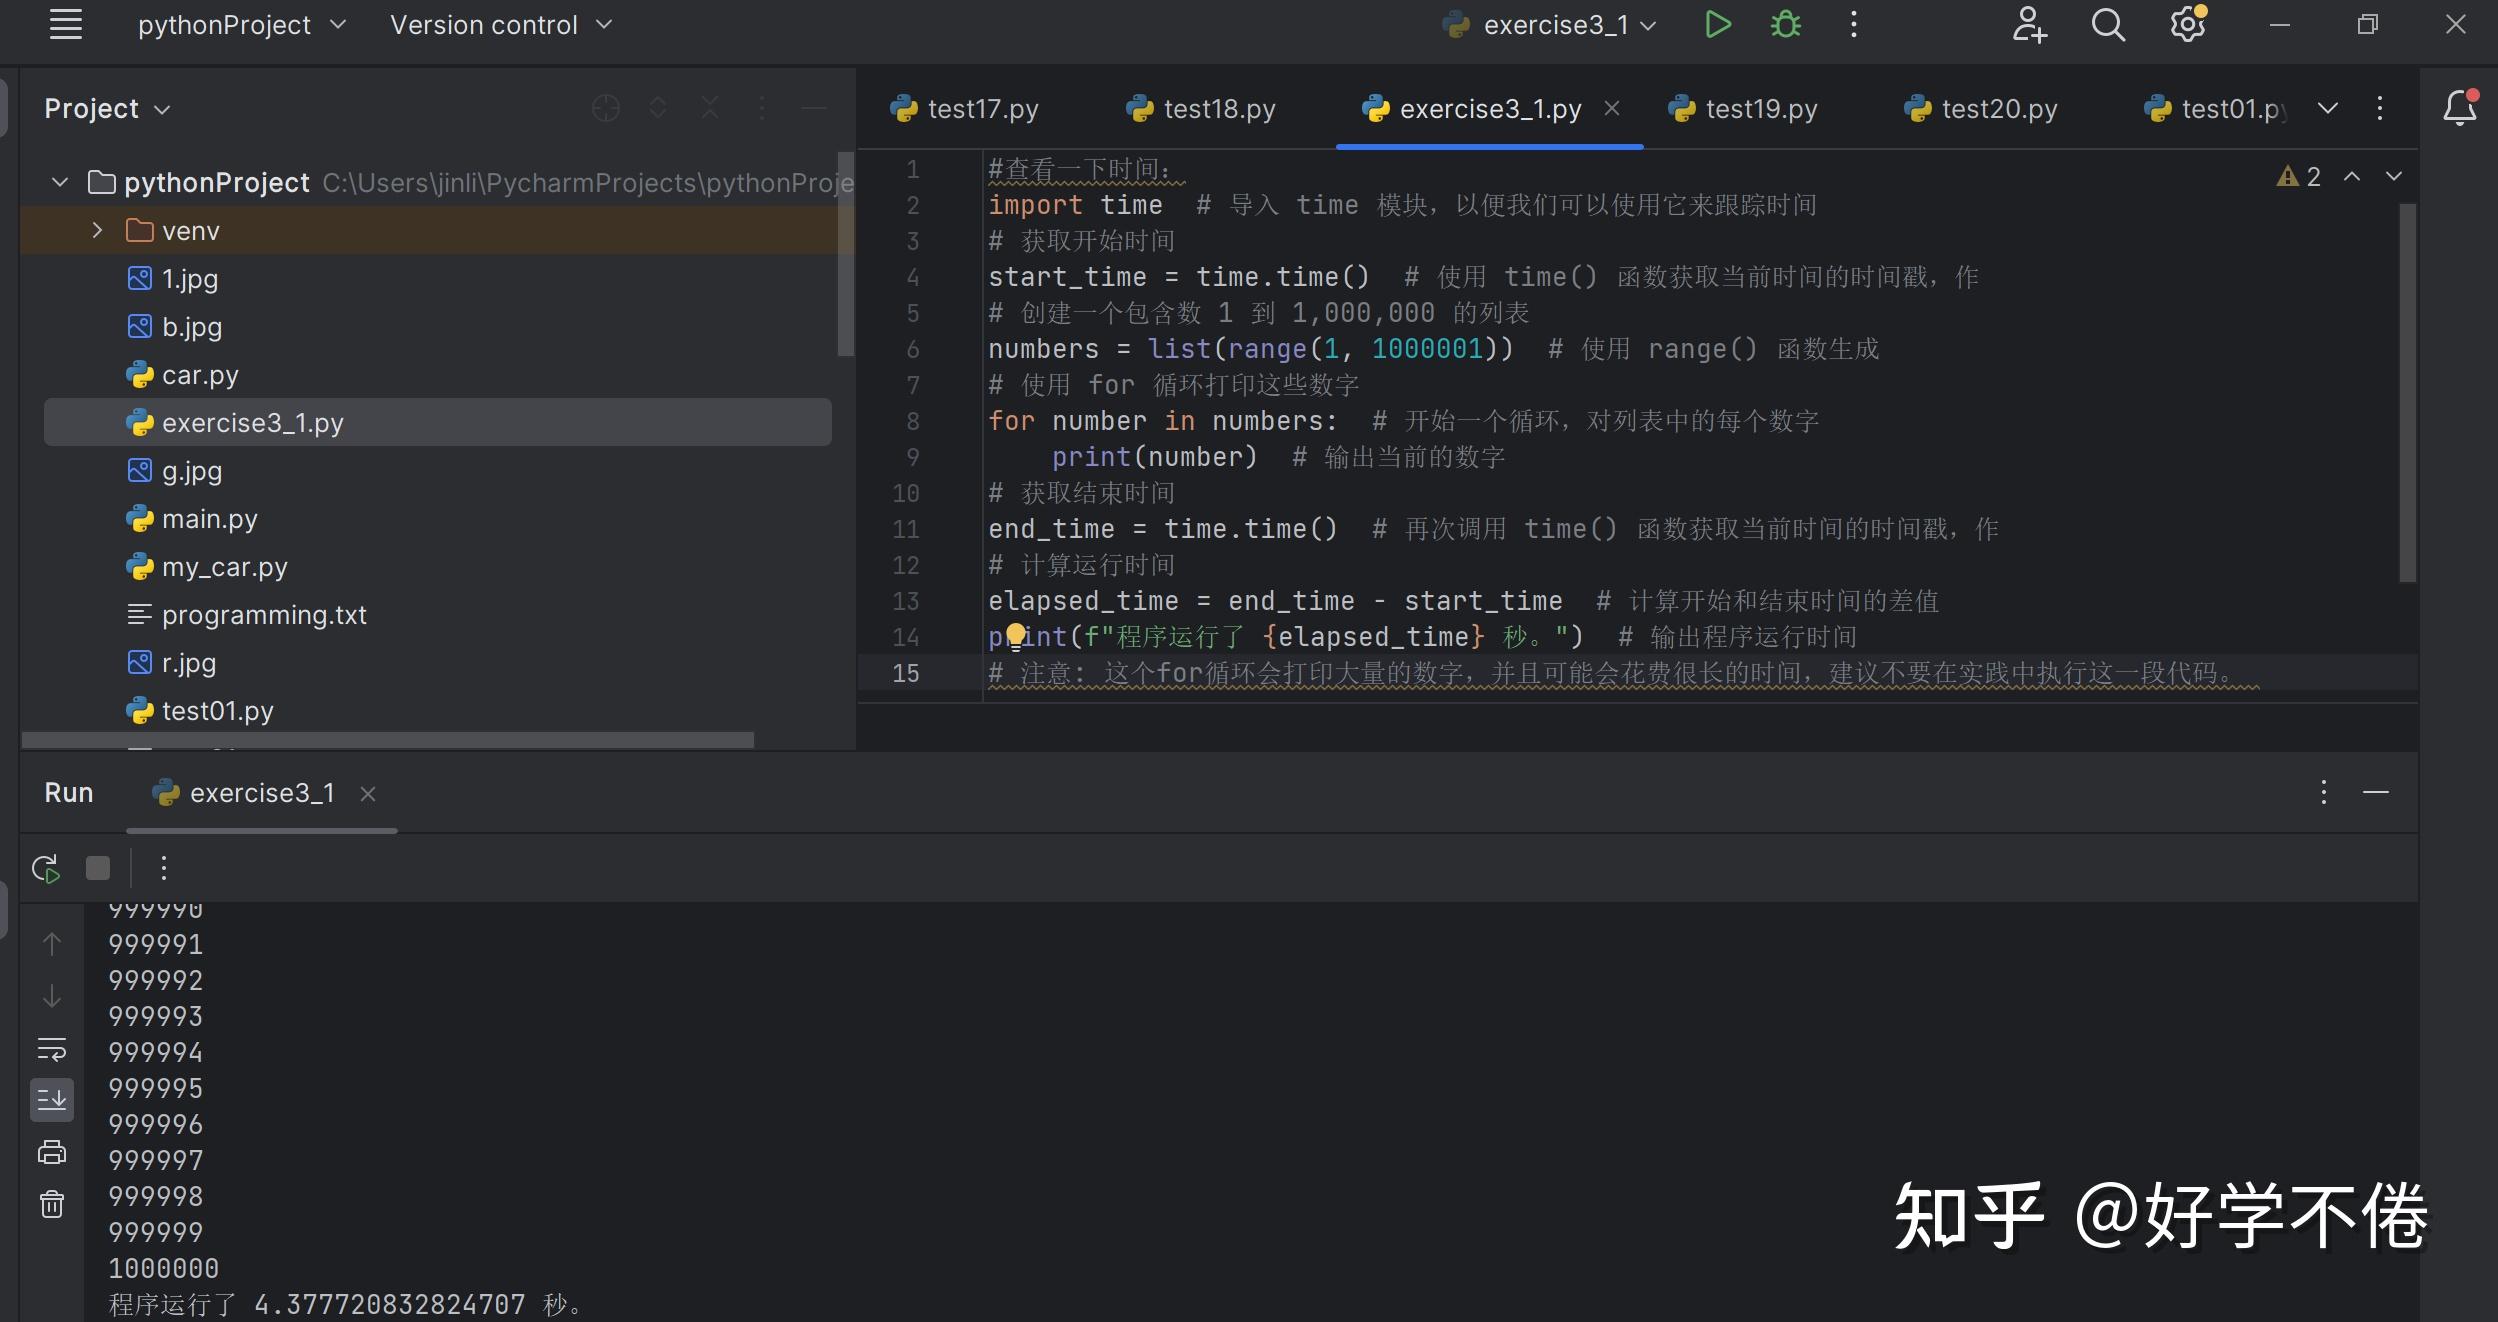Open Code With Me user invite icon
2498x1322 pixels.
[2030, 24]
